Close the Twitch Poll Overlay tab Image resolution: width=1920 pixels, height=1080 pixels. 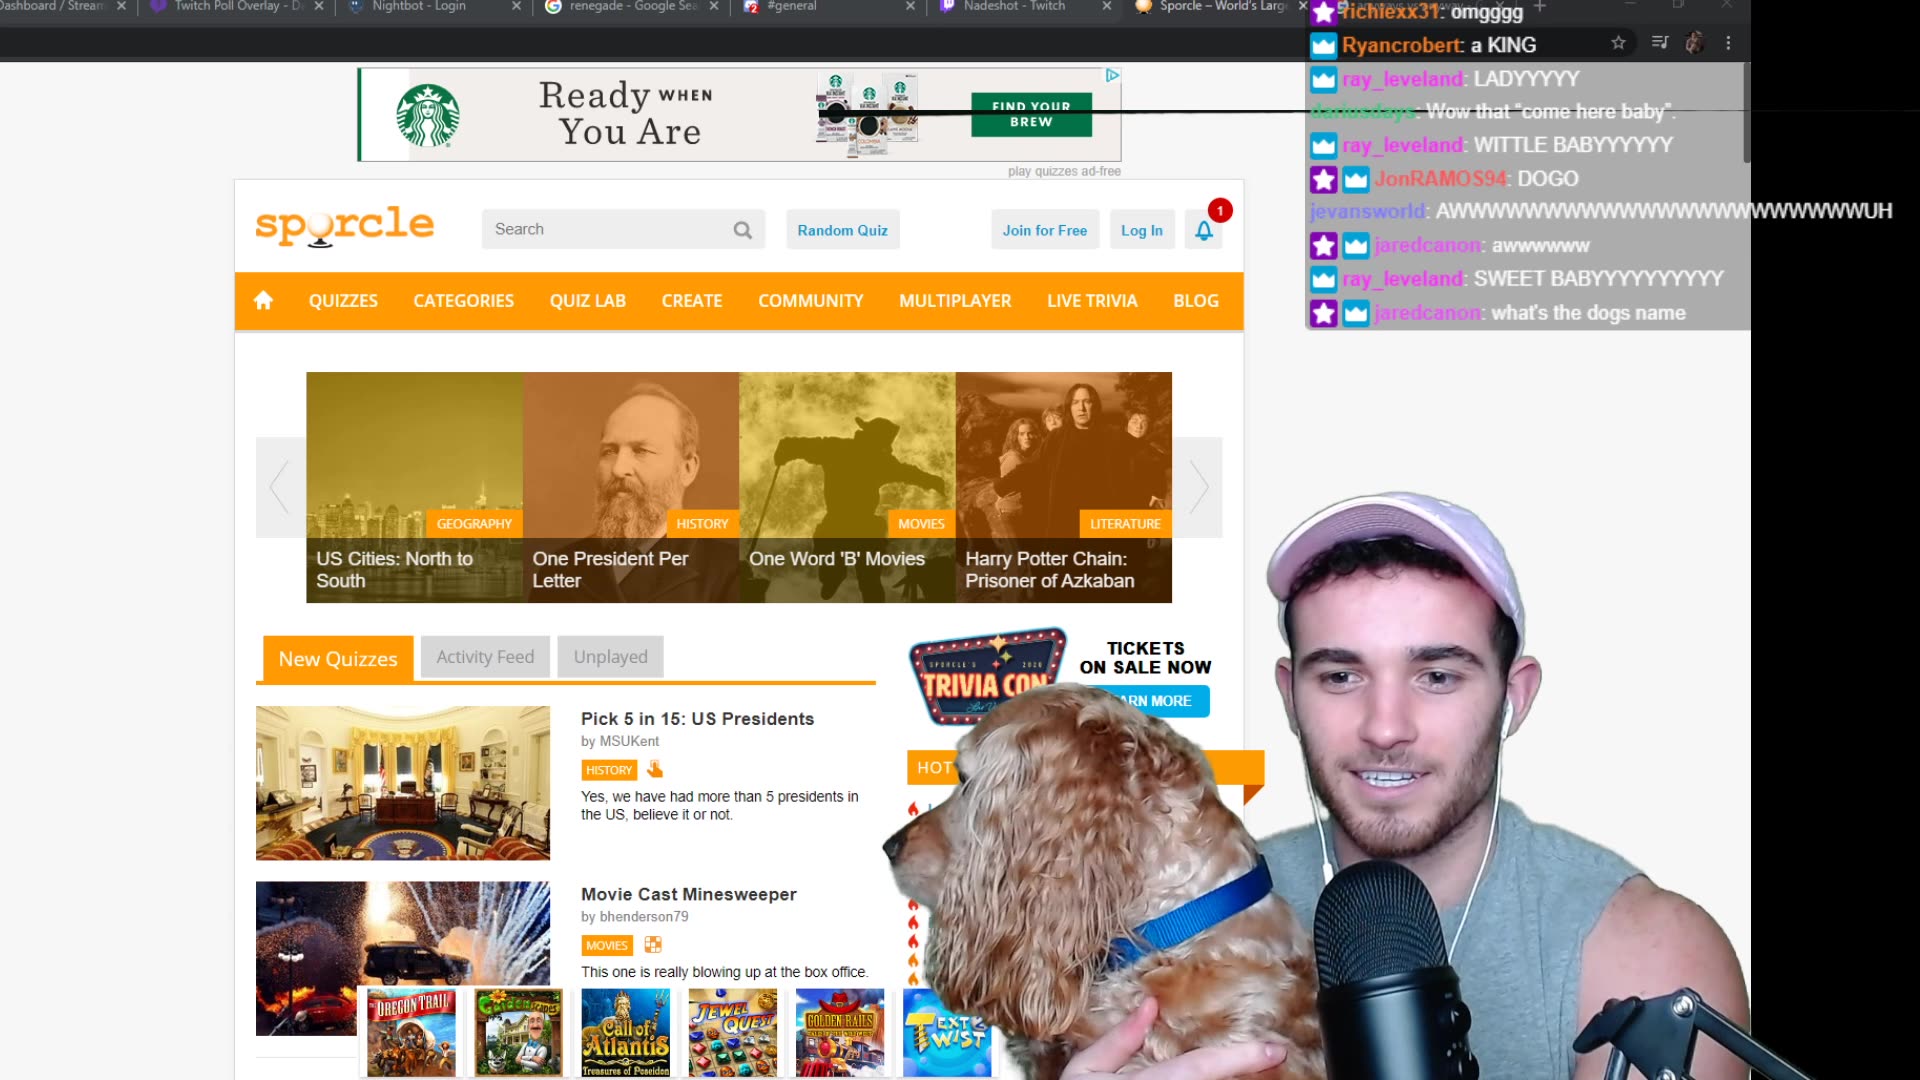(319, 6)
